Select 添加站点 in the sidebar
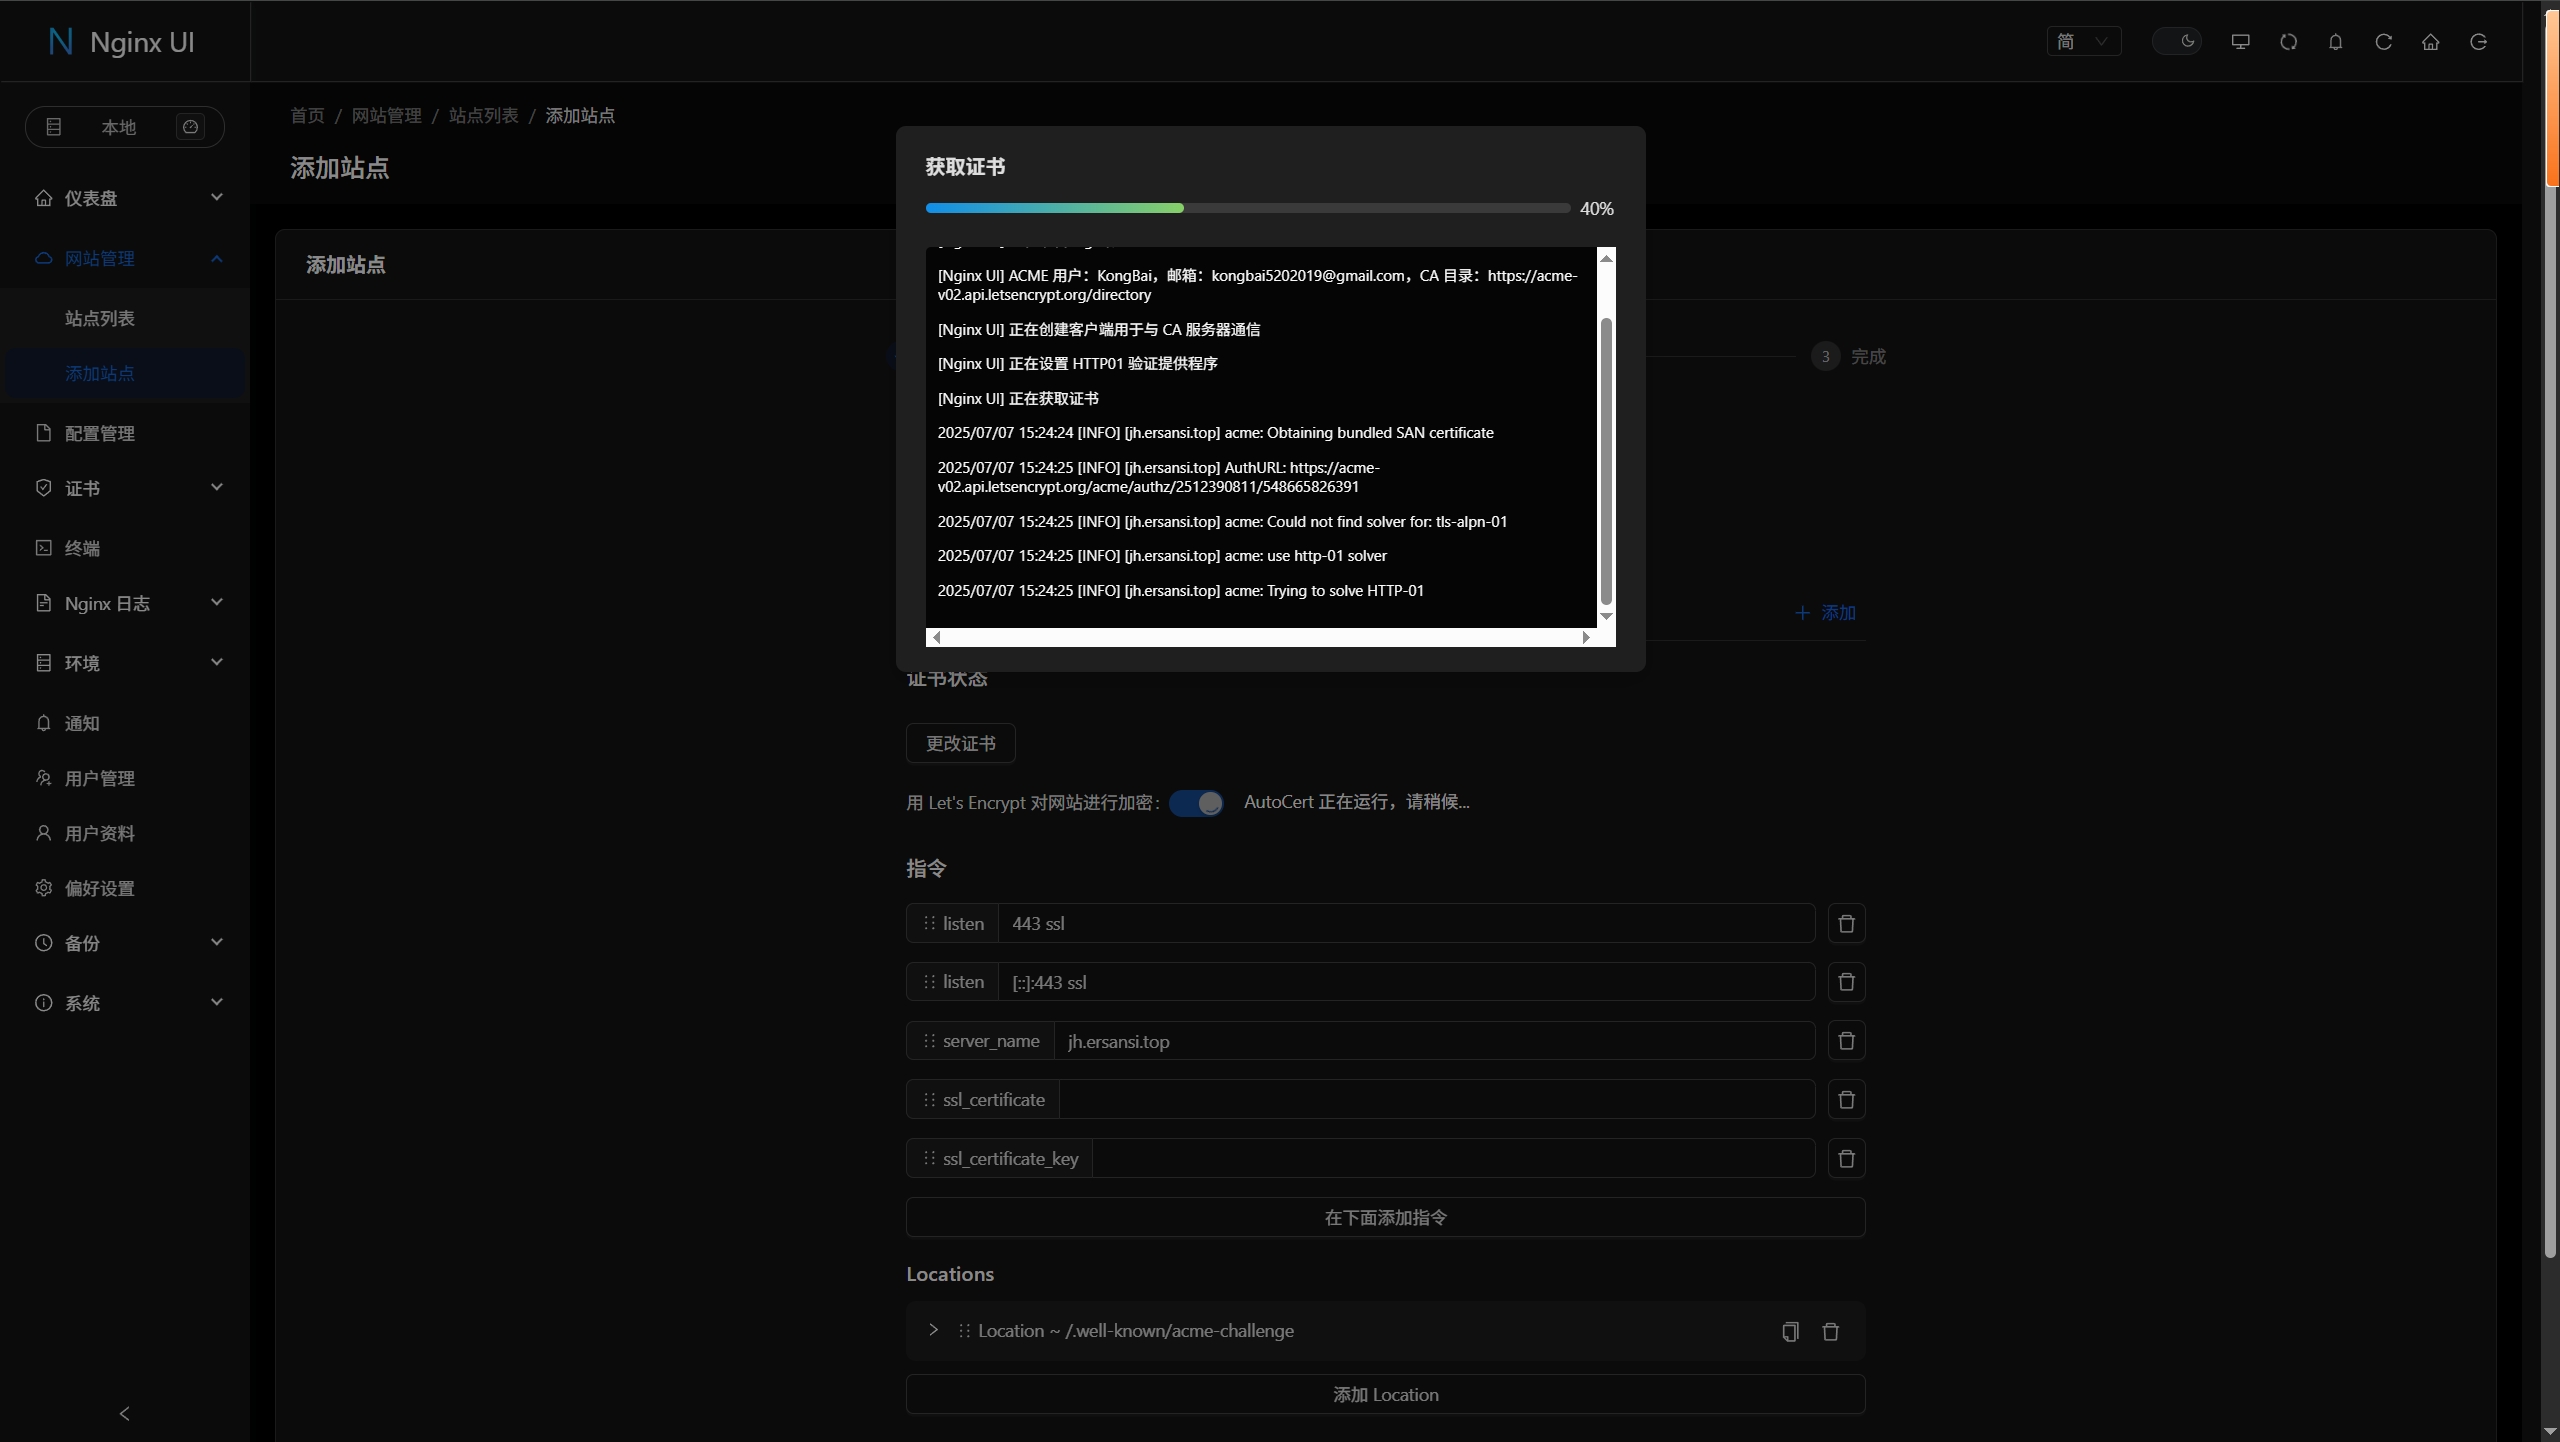 tap(125, 373)
